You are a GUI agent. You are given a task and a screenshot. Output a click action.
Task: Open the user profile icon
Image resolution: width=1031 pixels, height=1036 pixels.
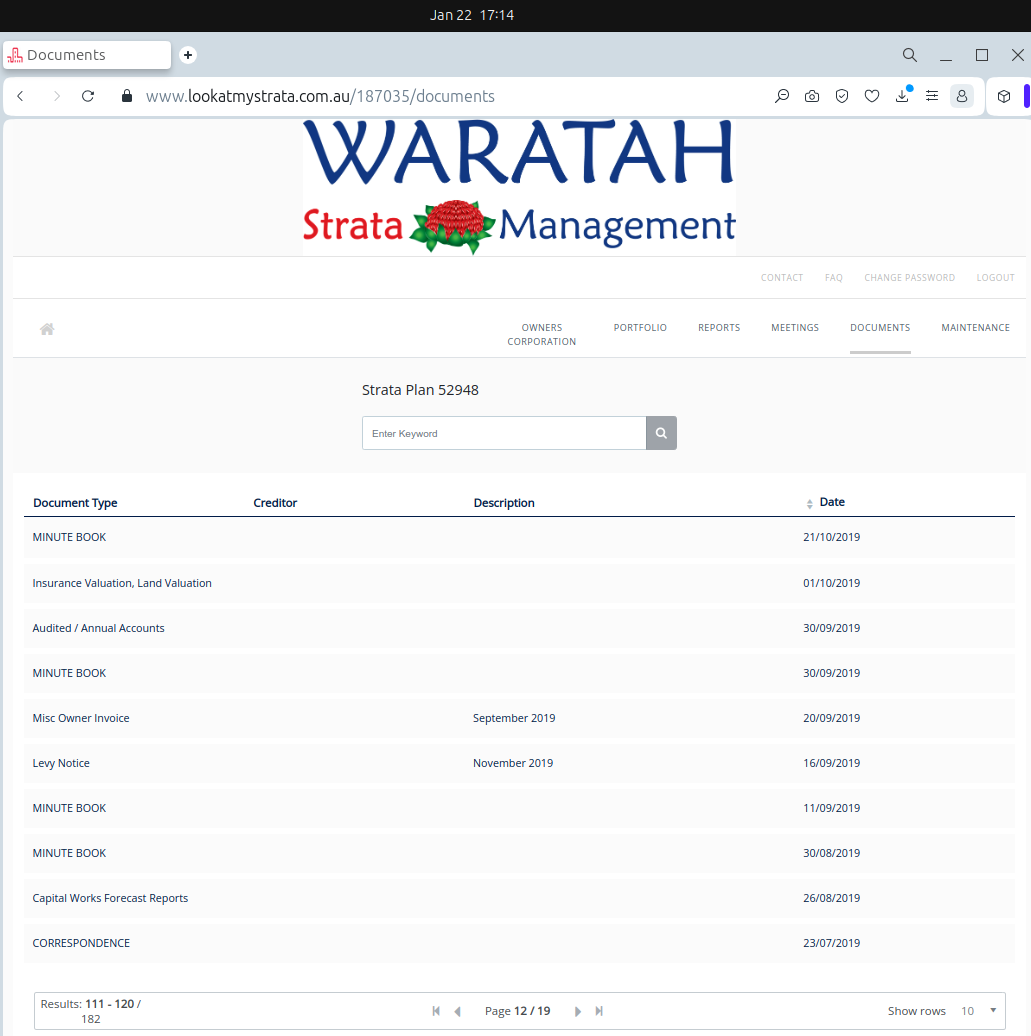point(962,96)
